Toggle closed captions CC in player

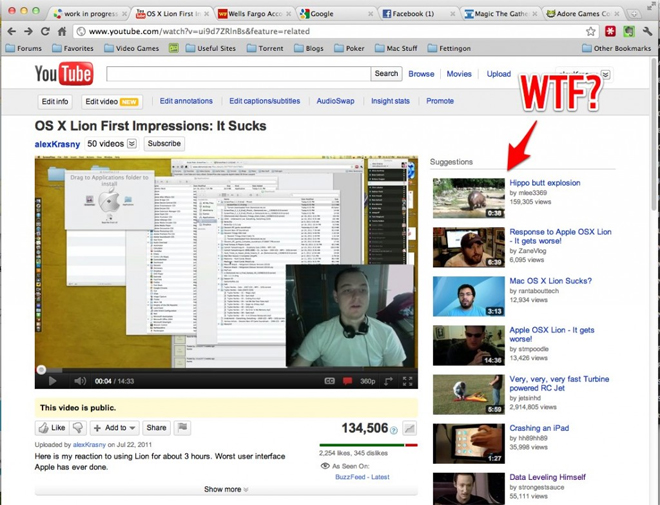point(329,381)
